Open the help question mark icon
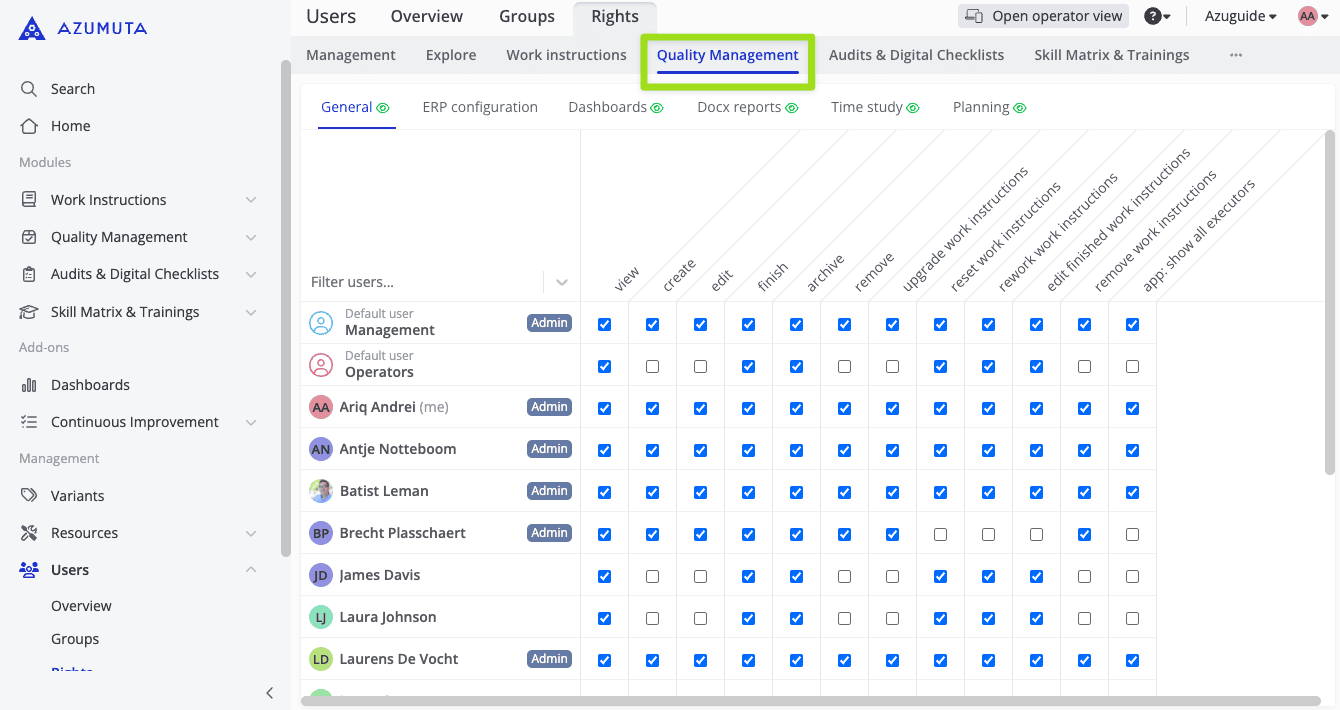The width and height of the screenshot is (1340, 710). click(x=1152, y=16)
